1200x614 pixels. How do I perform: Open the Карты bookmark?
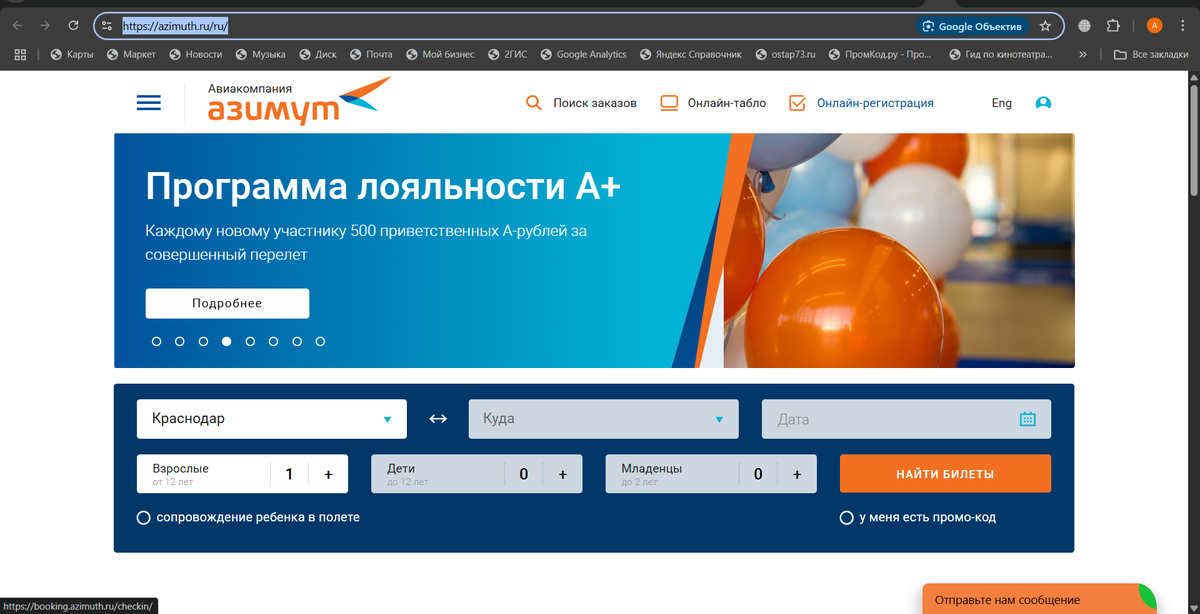[x=72, y=55]
